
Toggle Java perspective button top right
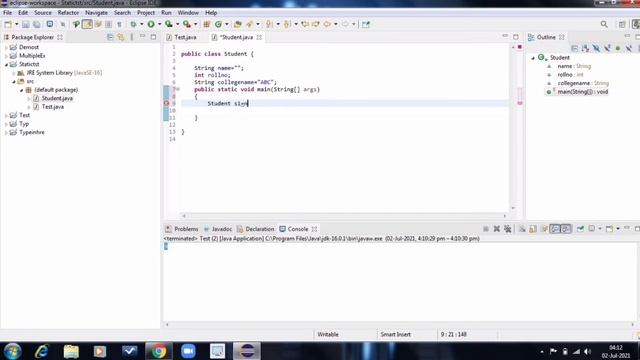click(x=636, y=24)
